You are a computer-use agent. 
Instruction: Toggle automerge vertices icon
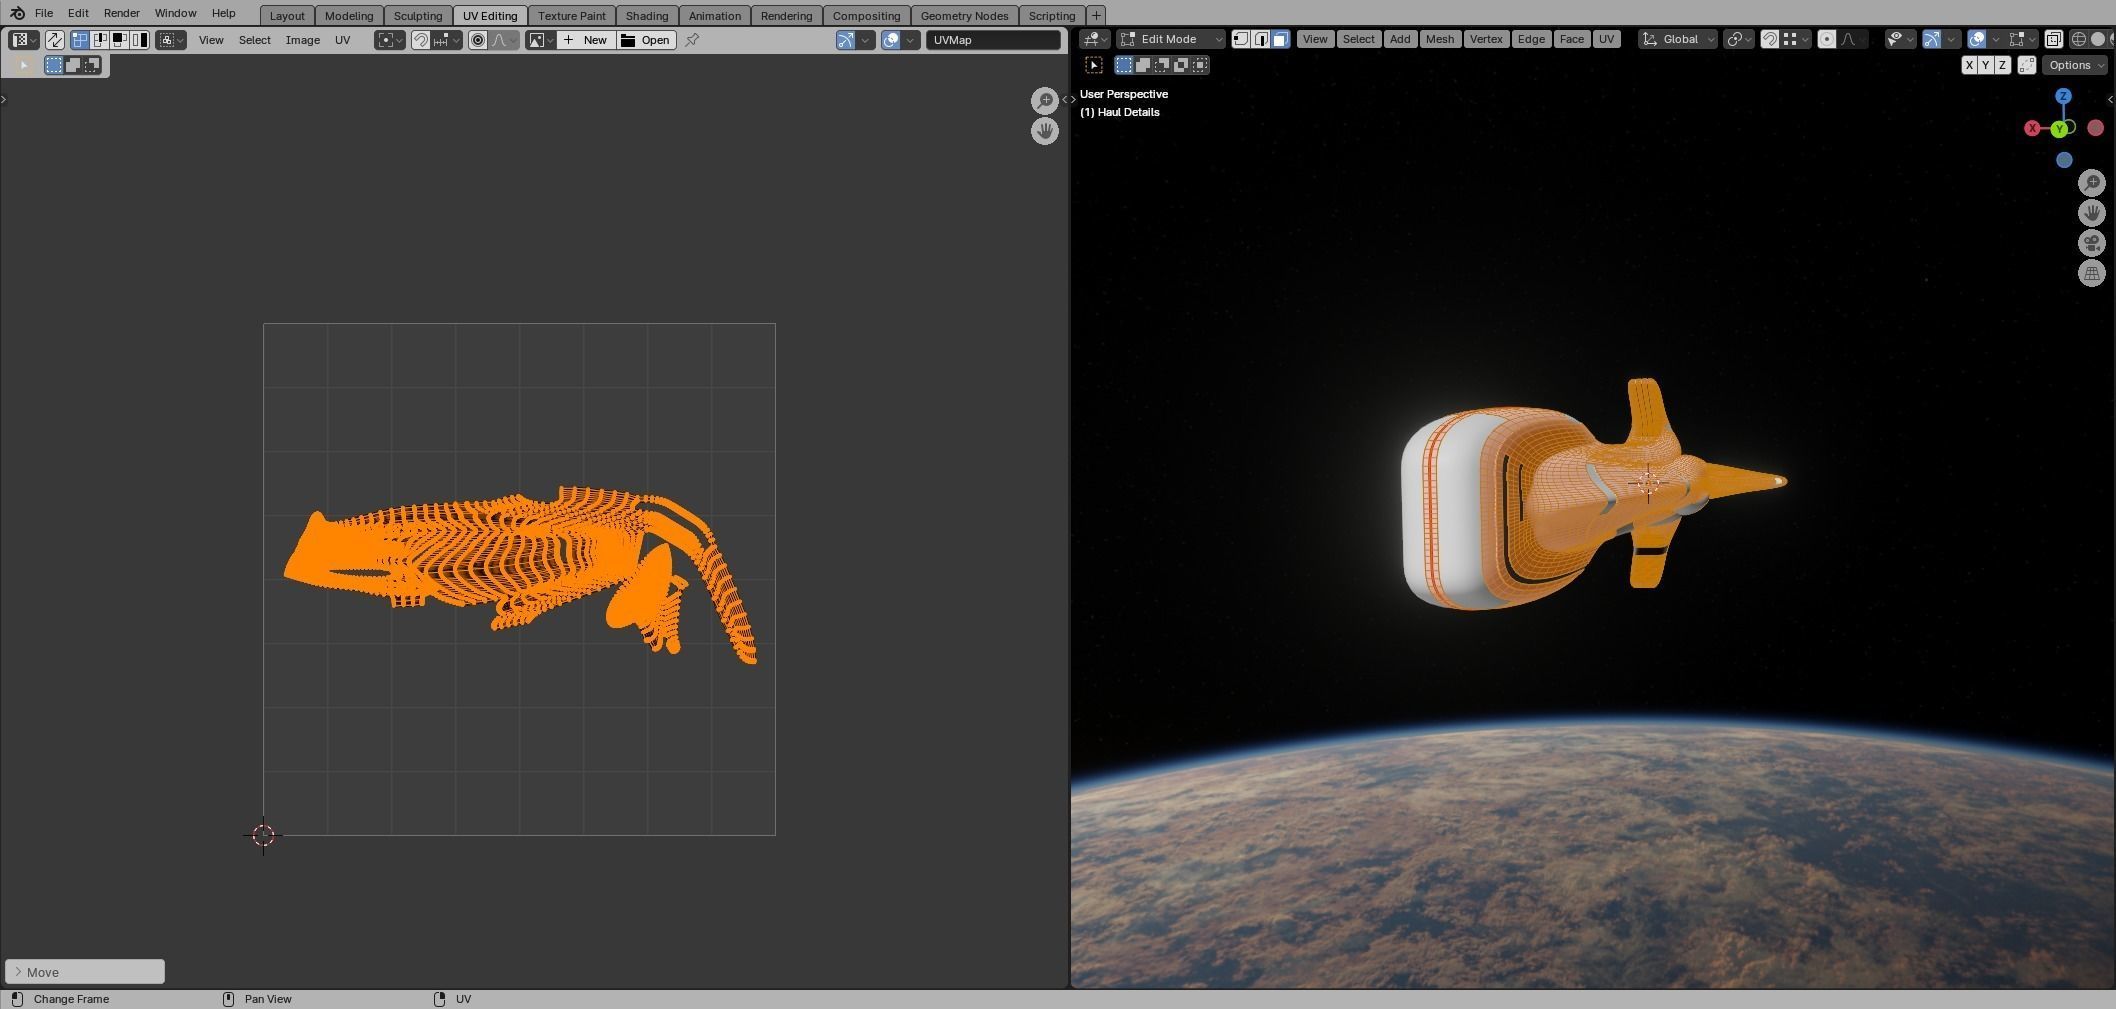[2027, 65]
